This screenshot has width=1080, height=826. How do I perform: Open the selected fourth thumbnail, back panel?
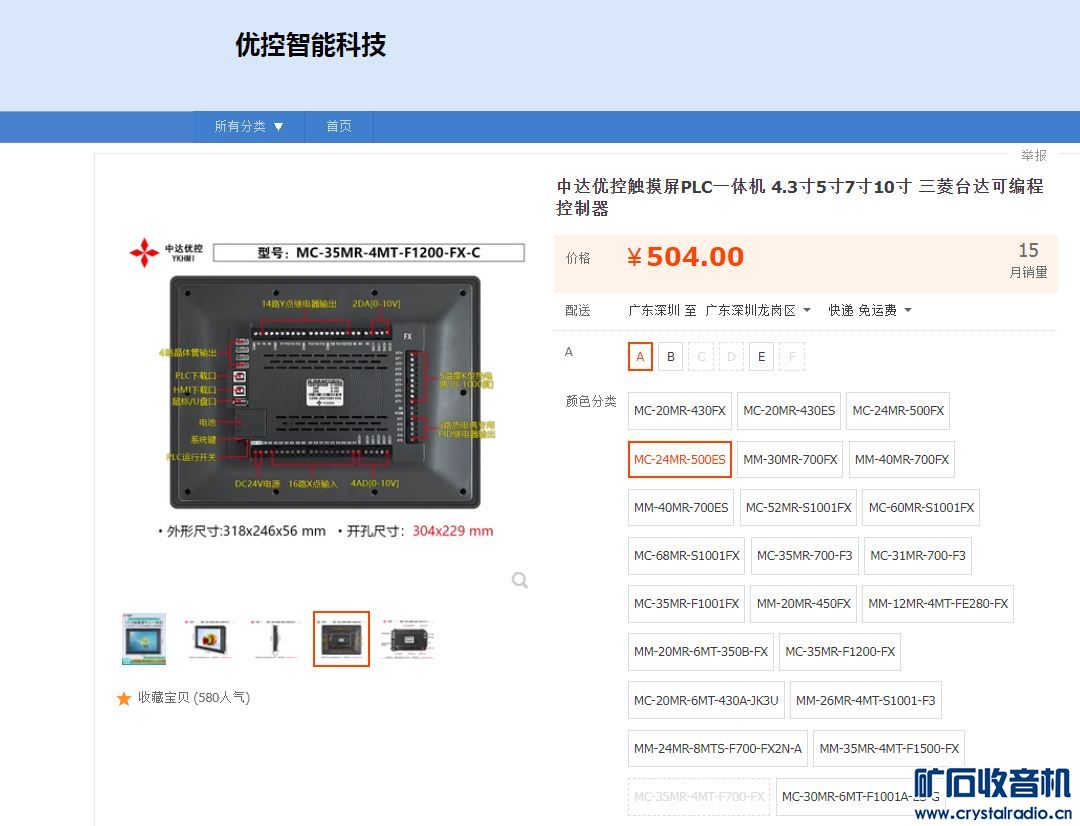tap(342, 639)
